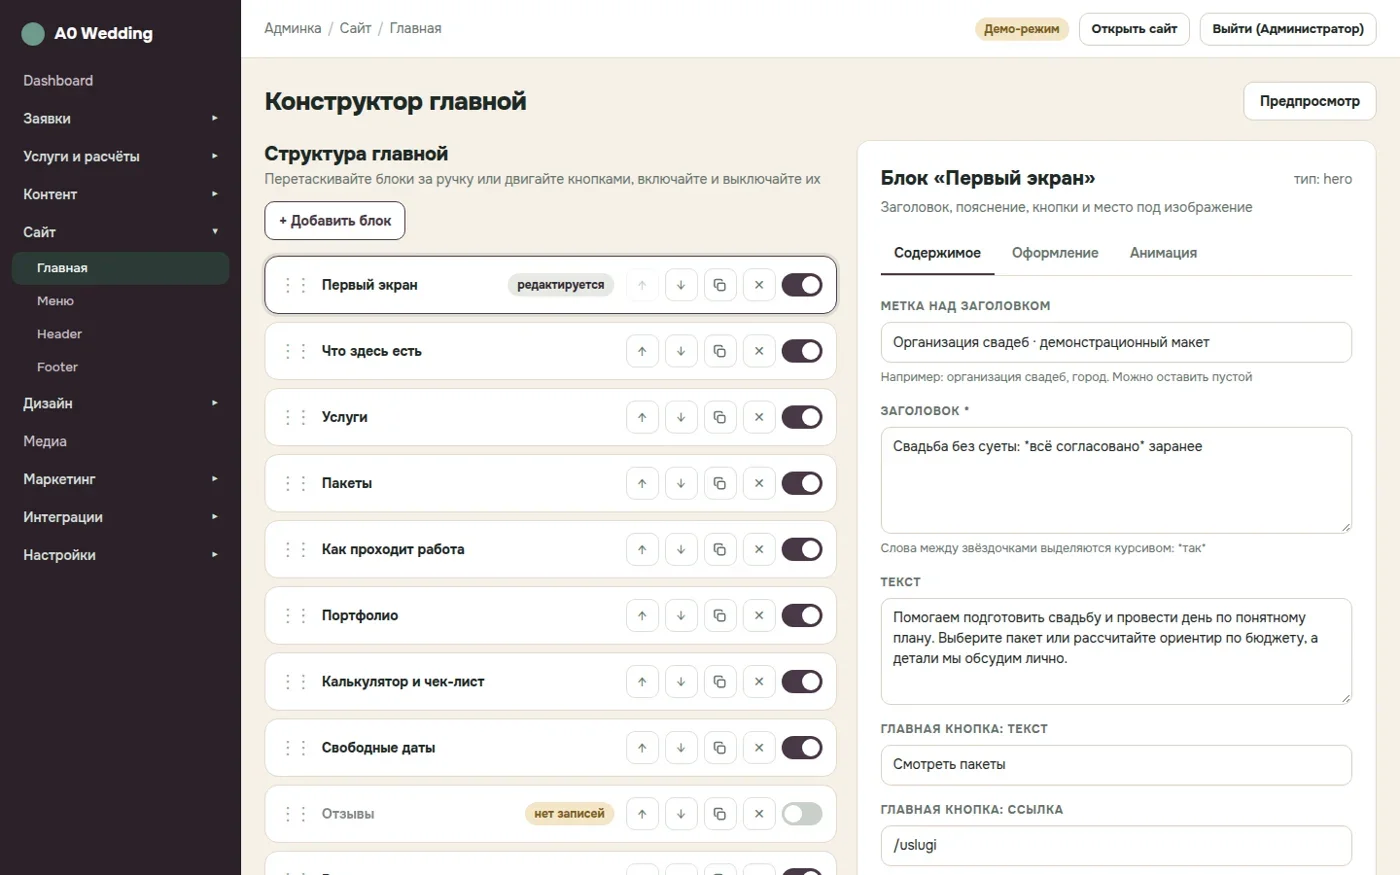1400x875 pixels.
Task: Move the Пакеты block up
Action: click(x=642, y=483)
